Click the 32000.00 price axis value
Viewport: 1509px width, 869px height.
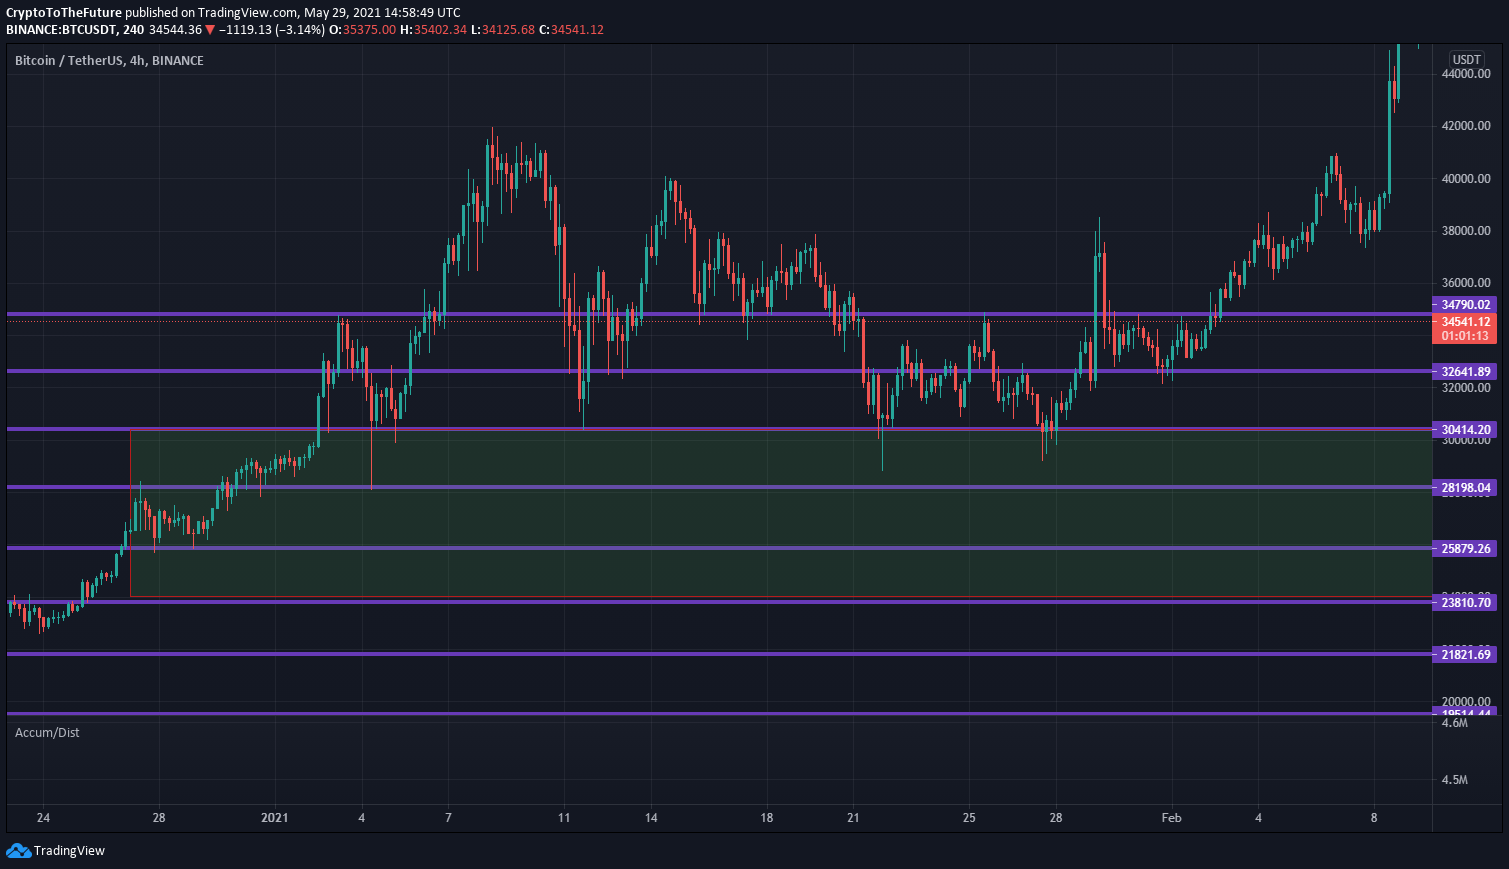1466,388
